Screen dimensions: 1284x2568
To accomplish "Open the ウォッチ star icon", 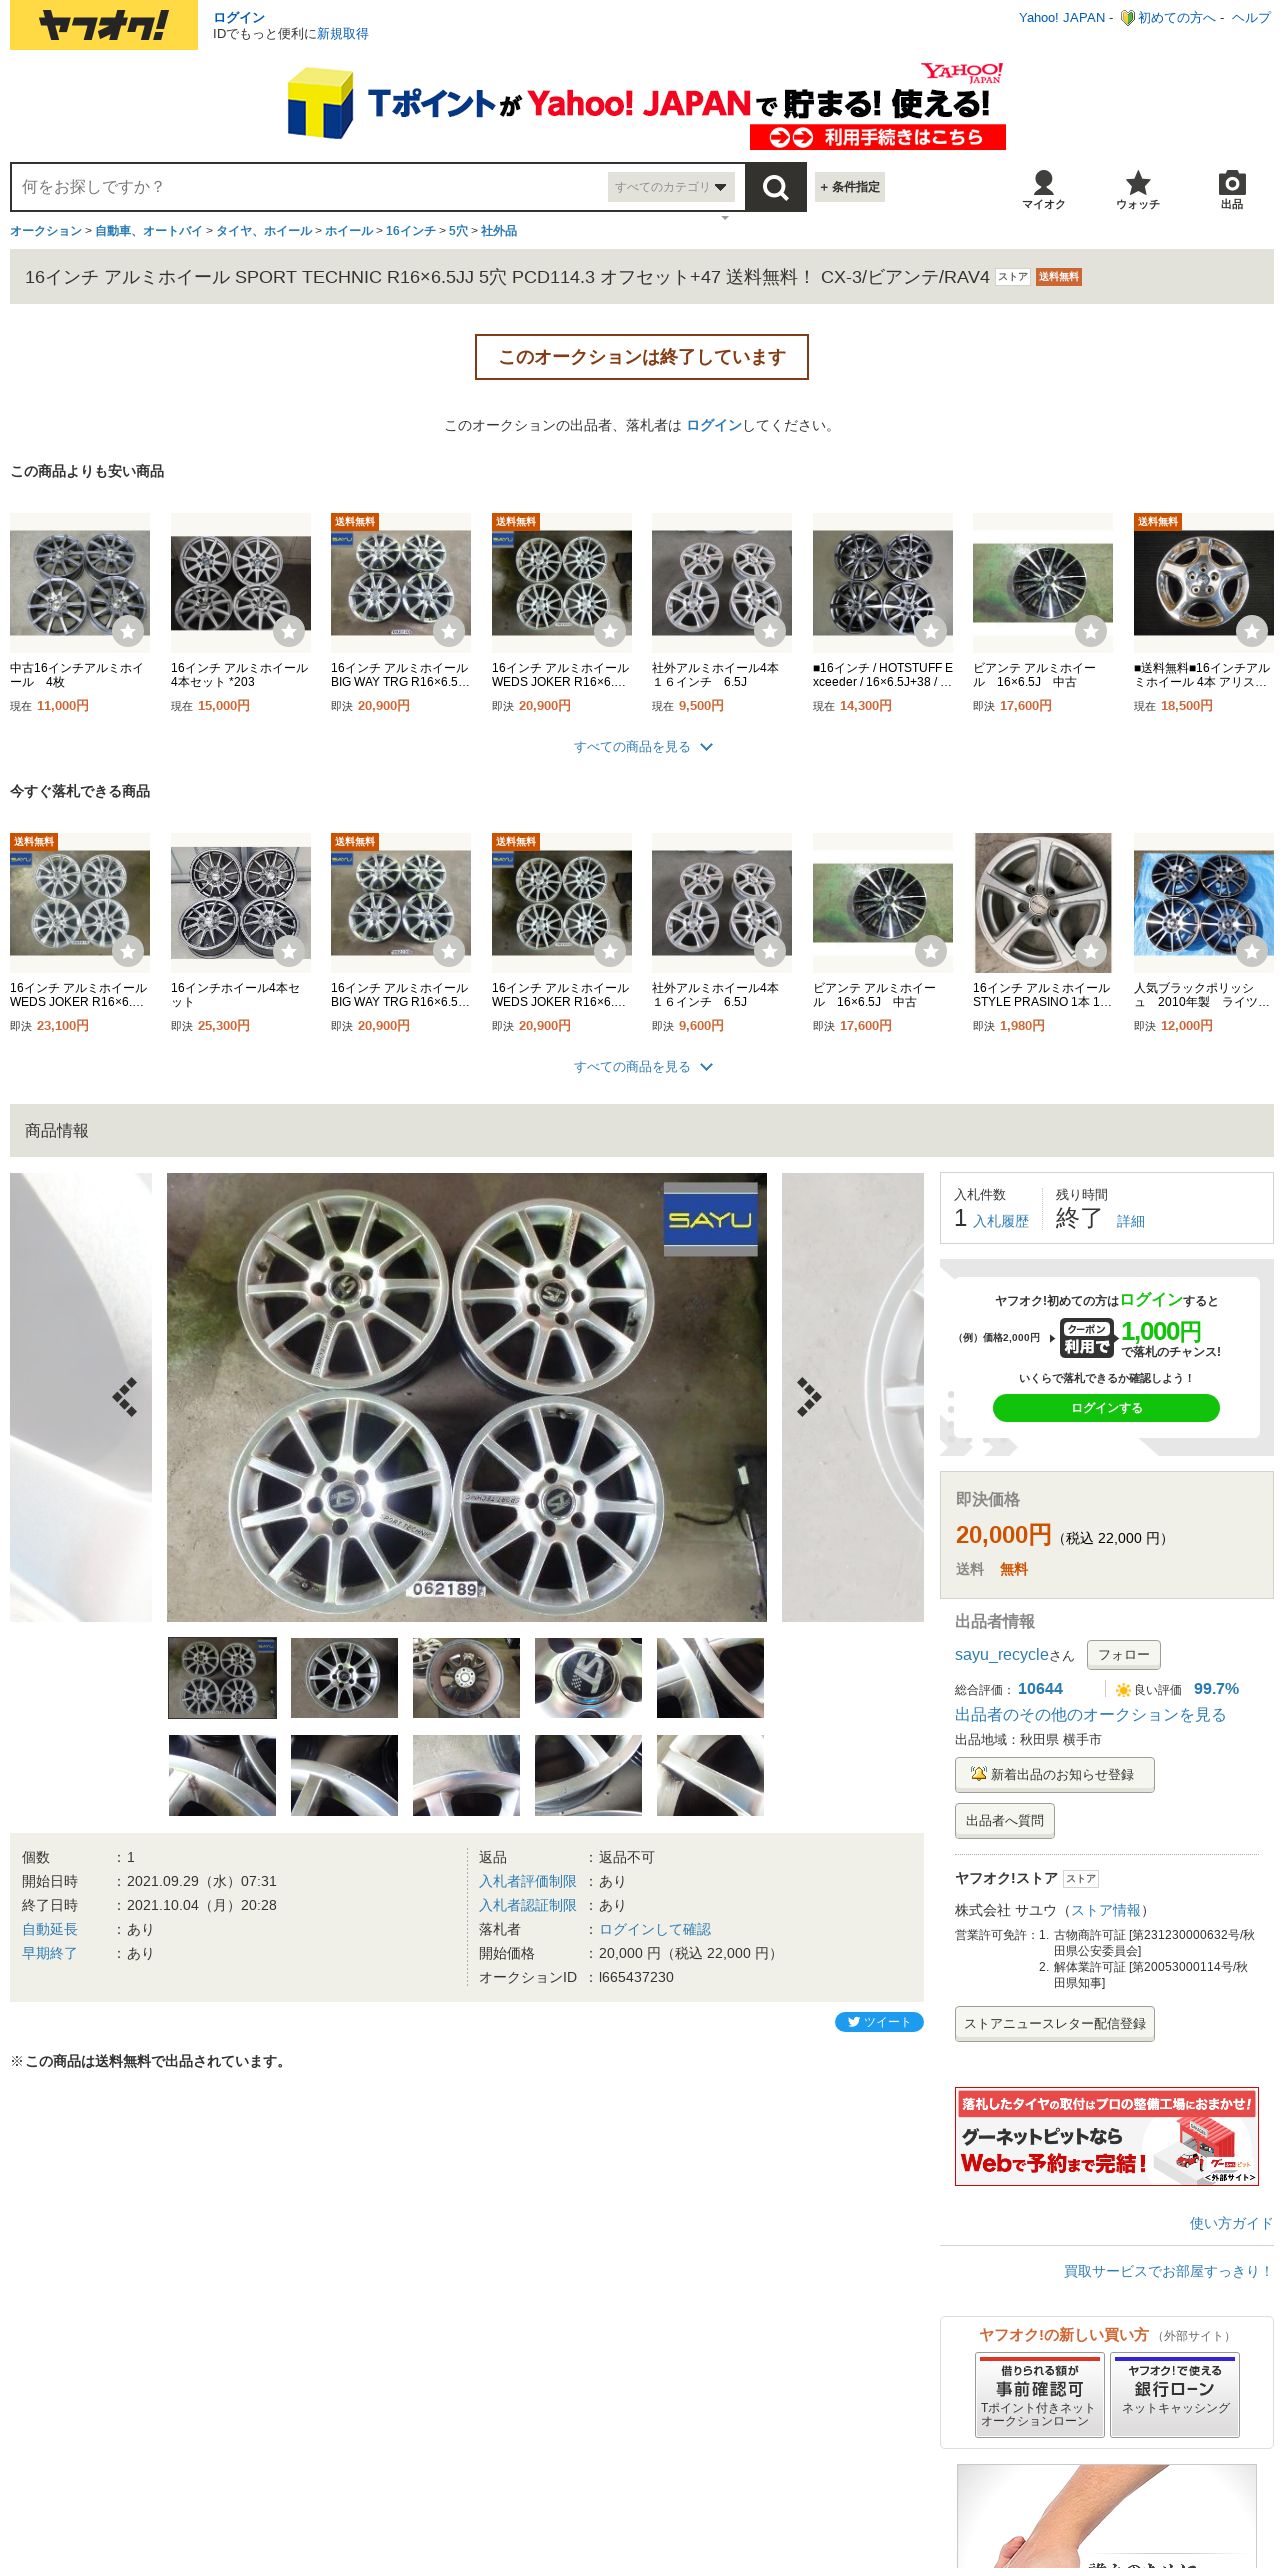I will 1138,189.
